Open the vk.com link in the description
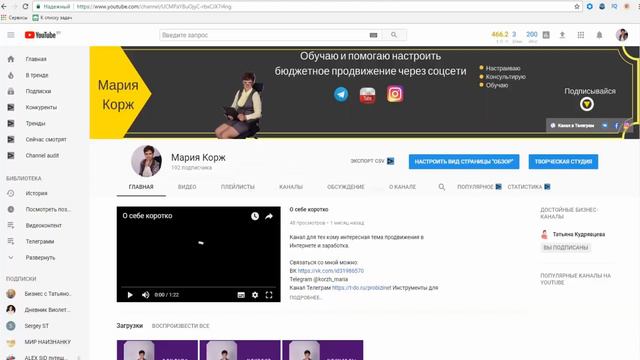Image resolution: width=640 pixels, height=360 pixels. pos(331,271)
